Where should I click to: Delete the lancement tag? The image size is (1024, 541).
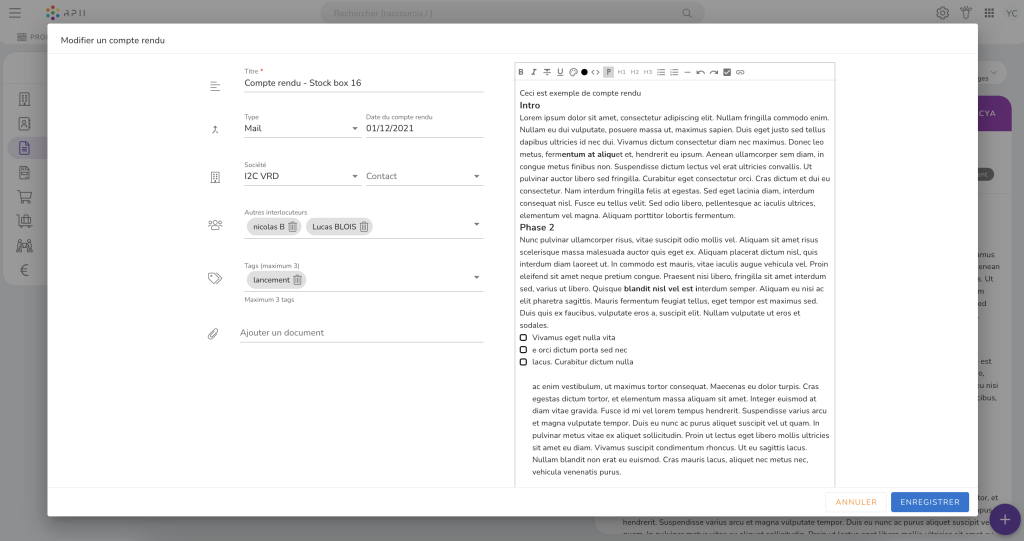coord(297,280)
